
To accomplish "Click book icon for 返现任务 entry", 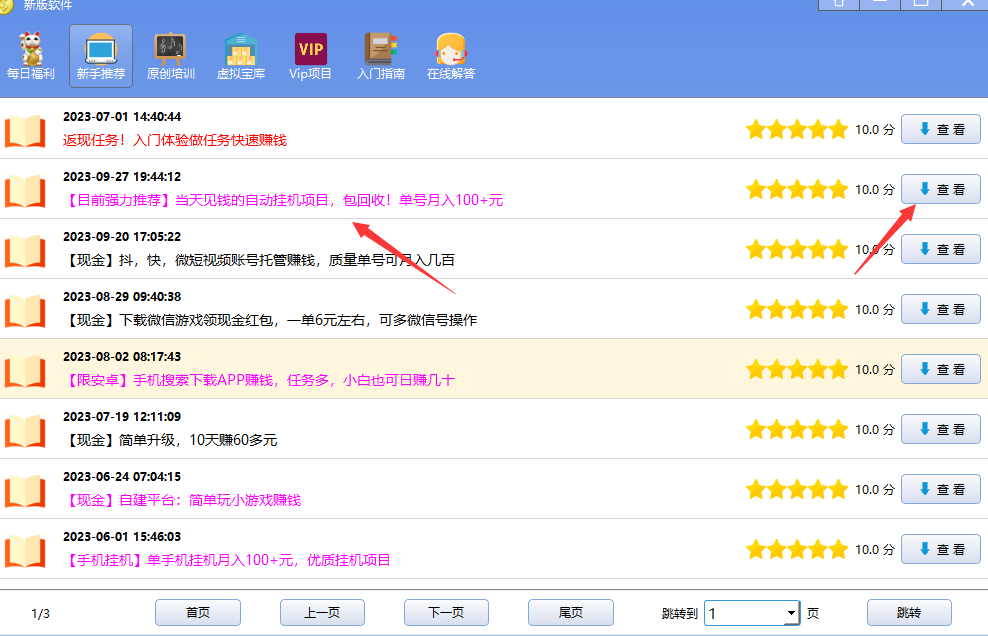I will pyautogui.click(x=25, y=130).
